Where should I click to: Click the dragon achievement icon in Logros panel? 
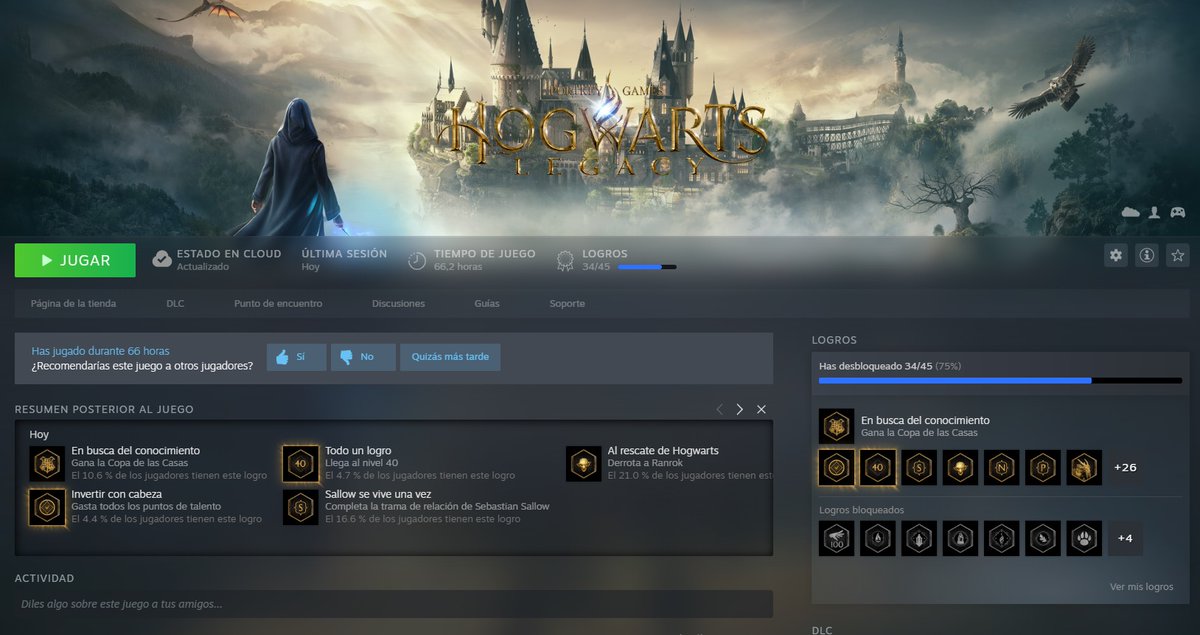[1084, 468]
